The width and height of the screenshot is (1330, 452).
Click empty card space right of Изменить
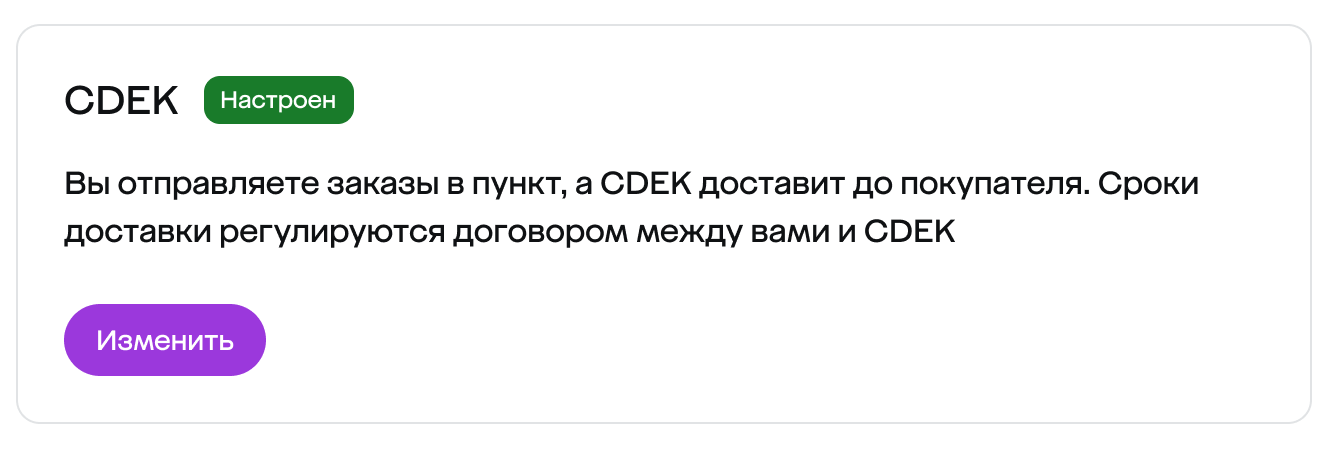(700, 340)
